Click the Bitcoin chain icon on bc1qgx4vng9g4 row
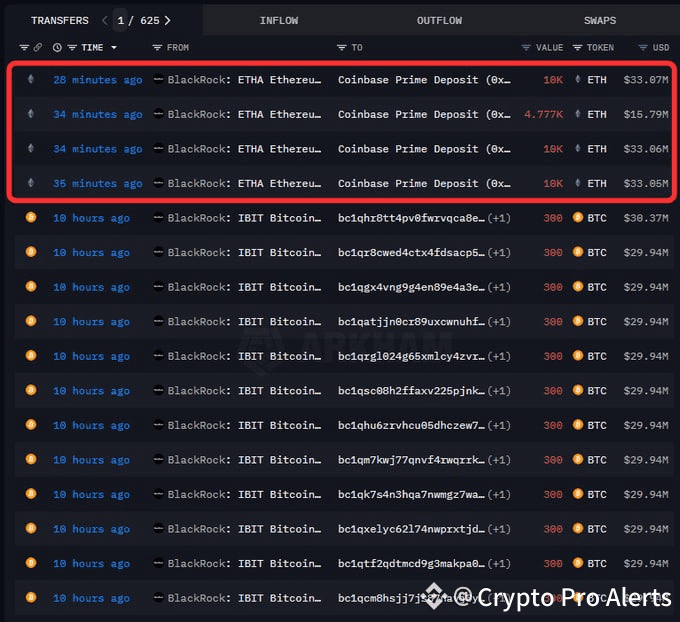680x622 pixels. (x=31, y=287)
